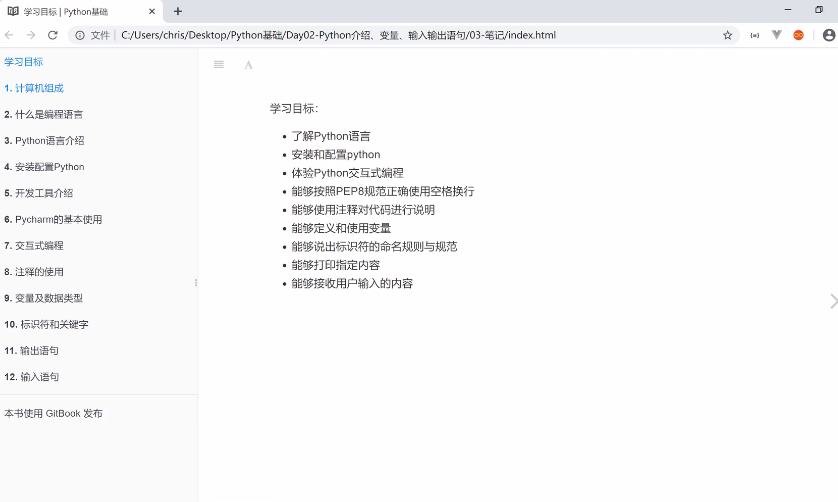Viewport: 838px width, 502px height.
Task: Click the browser forward arrow
Action: pyautogui.click(x=31, y=35)
